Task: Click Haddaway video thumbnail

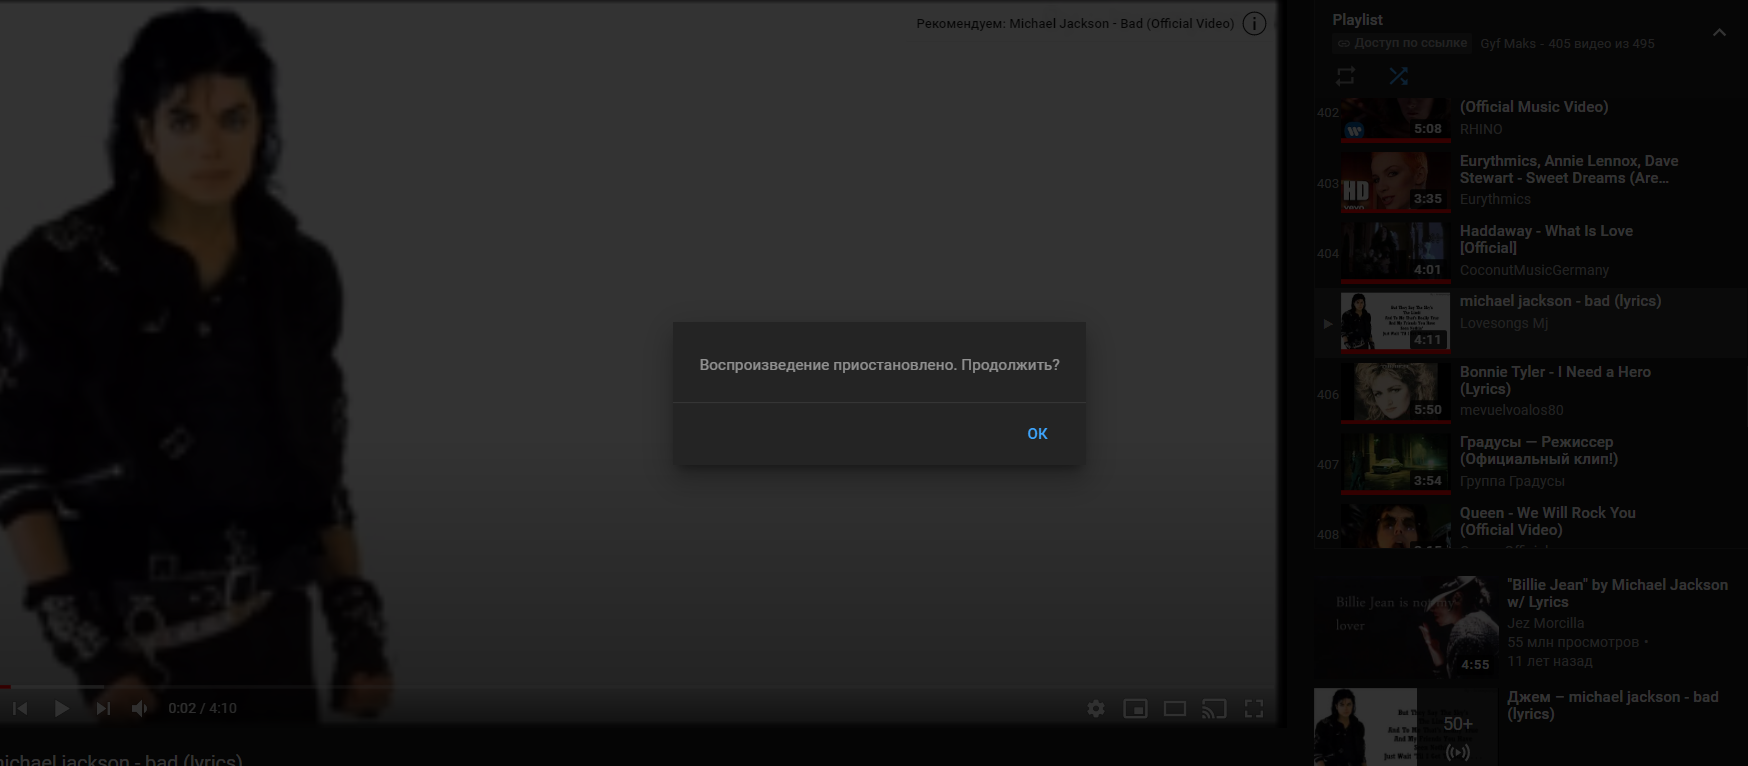Action: click(x=1395, y=251)
